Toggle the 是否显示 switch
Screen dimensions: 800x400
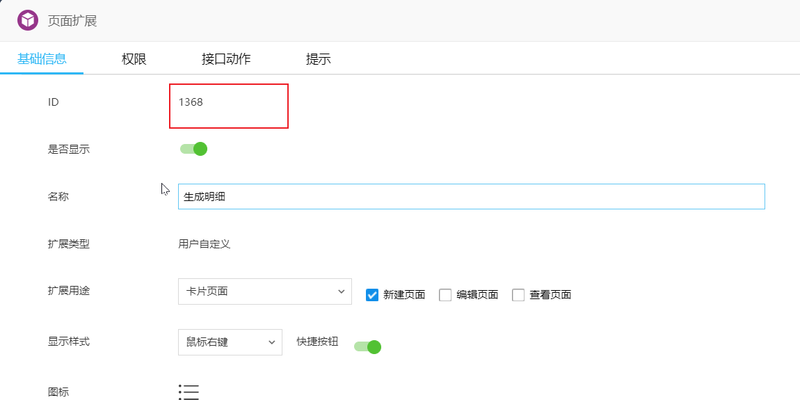193,149
